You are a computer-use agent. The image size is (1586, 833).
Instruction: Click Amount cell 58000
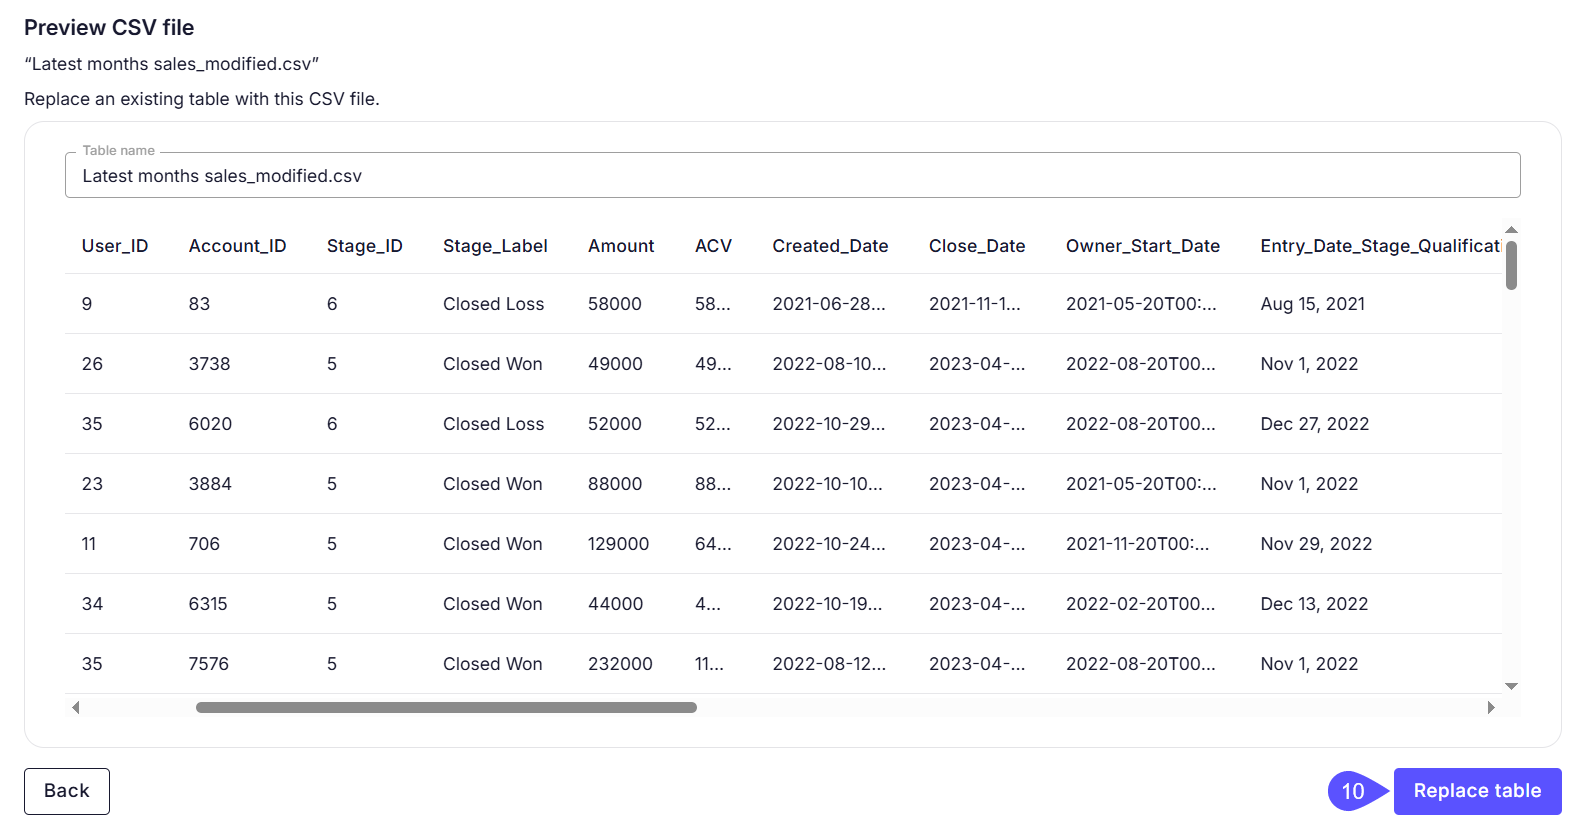pos(615,304)
